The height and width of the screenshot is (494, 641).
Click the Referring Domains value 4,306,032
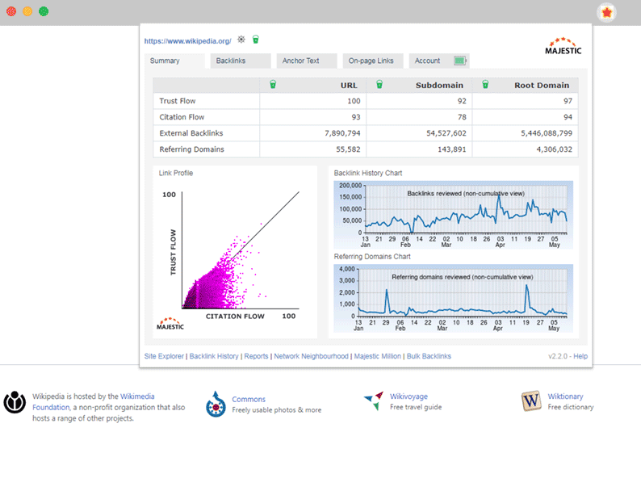click(x=554, y=149)
